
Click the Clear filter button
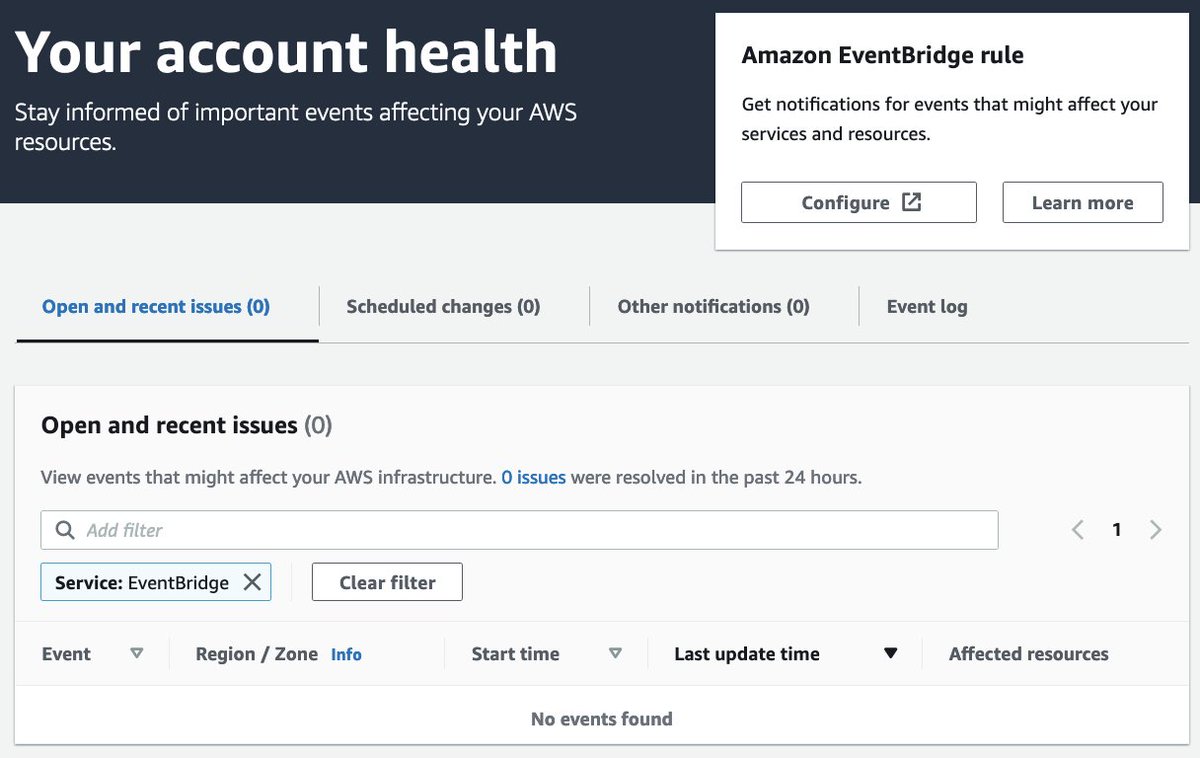[x=387, y=582]
